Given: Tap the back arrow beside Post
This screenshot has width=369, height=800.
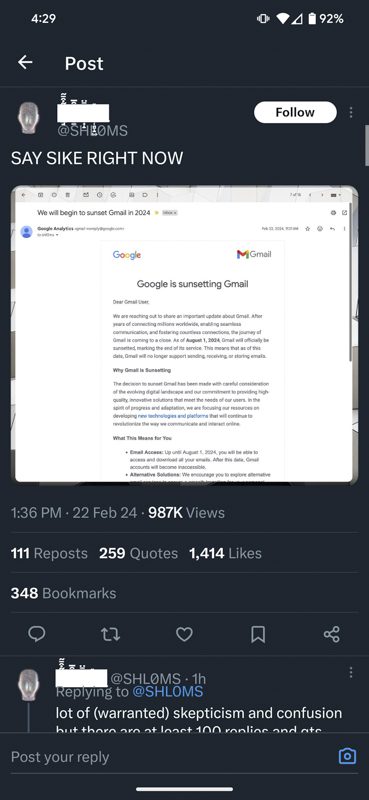Looking at the screenshot, I should [25, 63].
